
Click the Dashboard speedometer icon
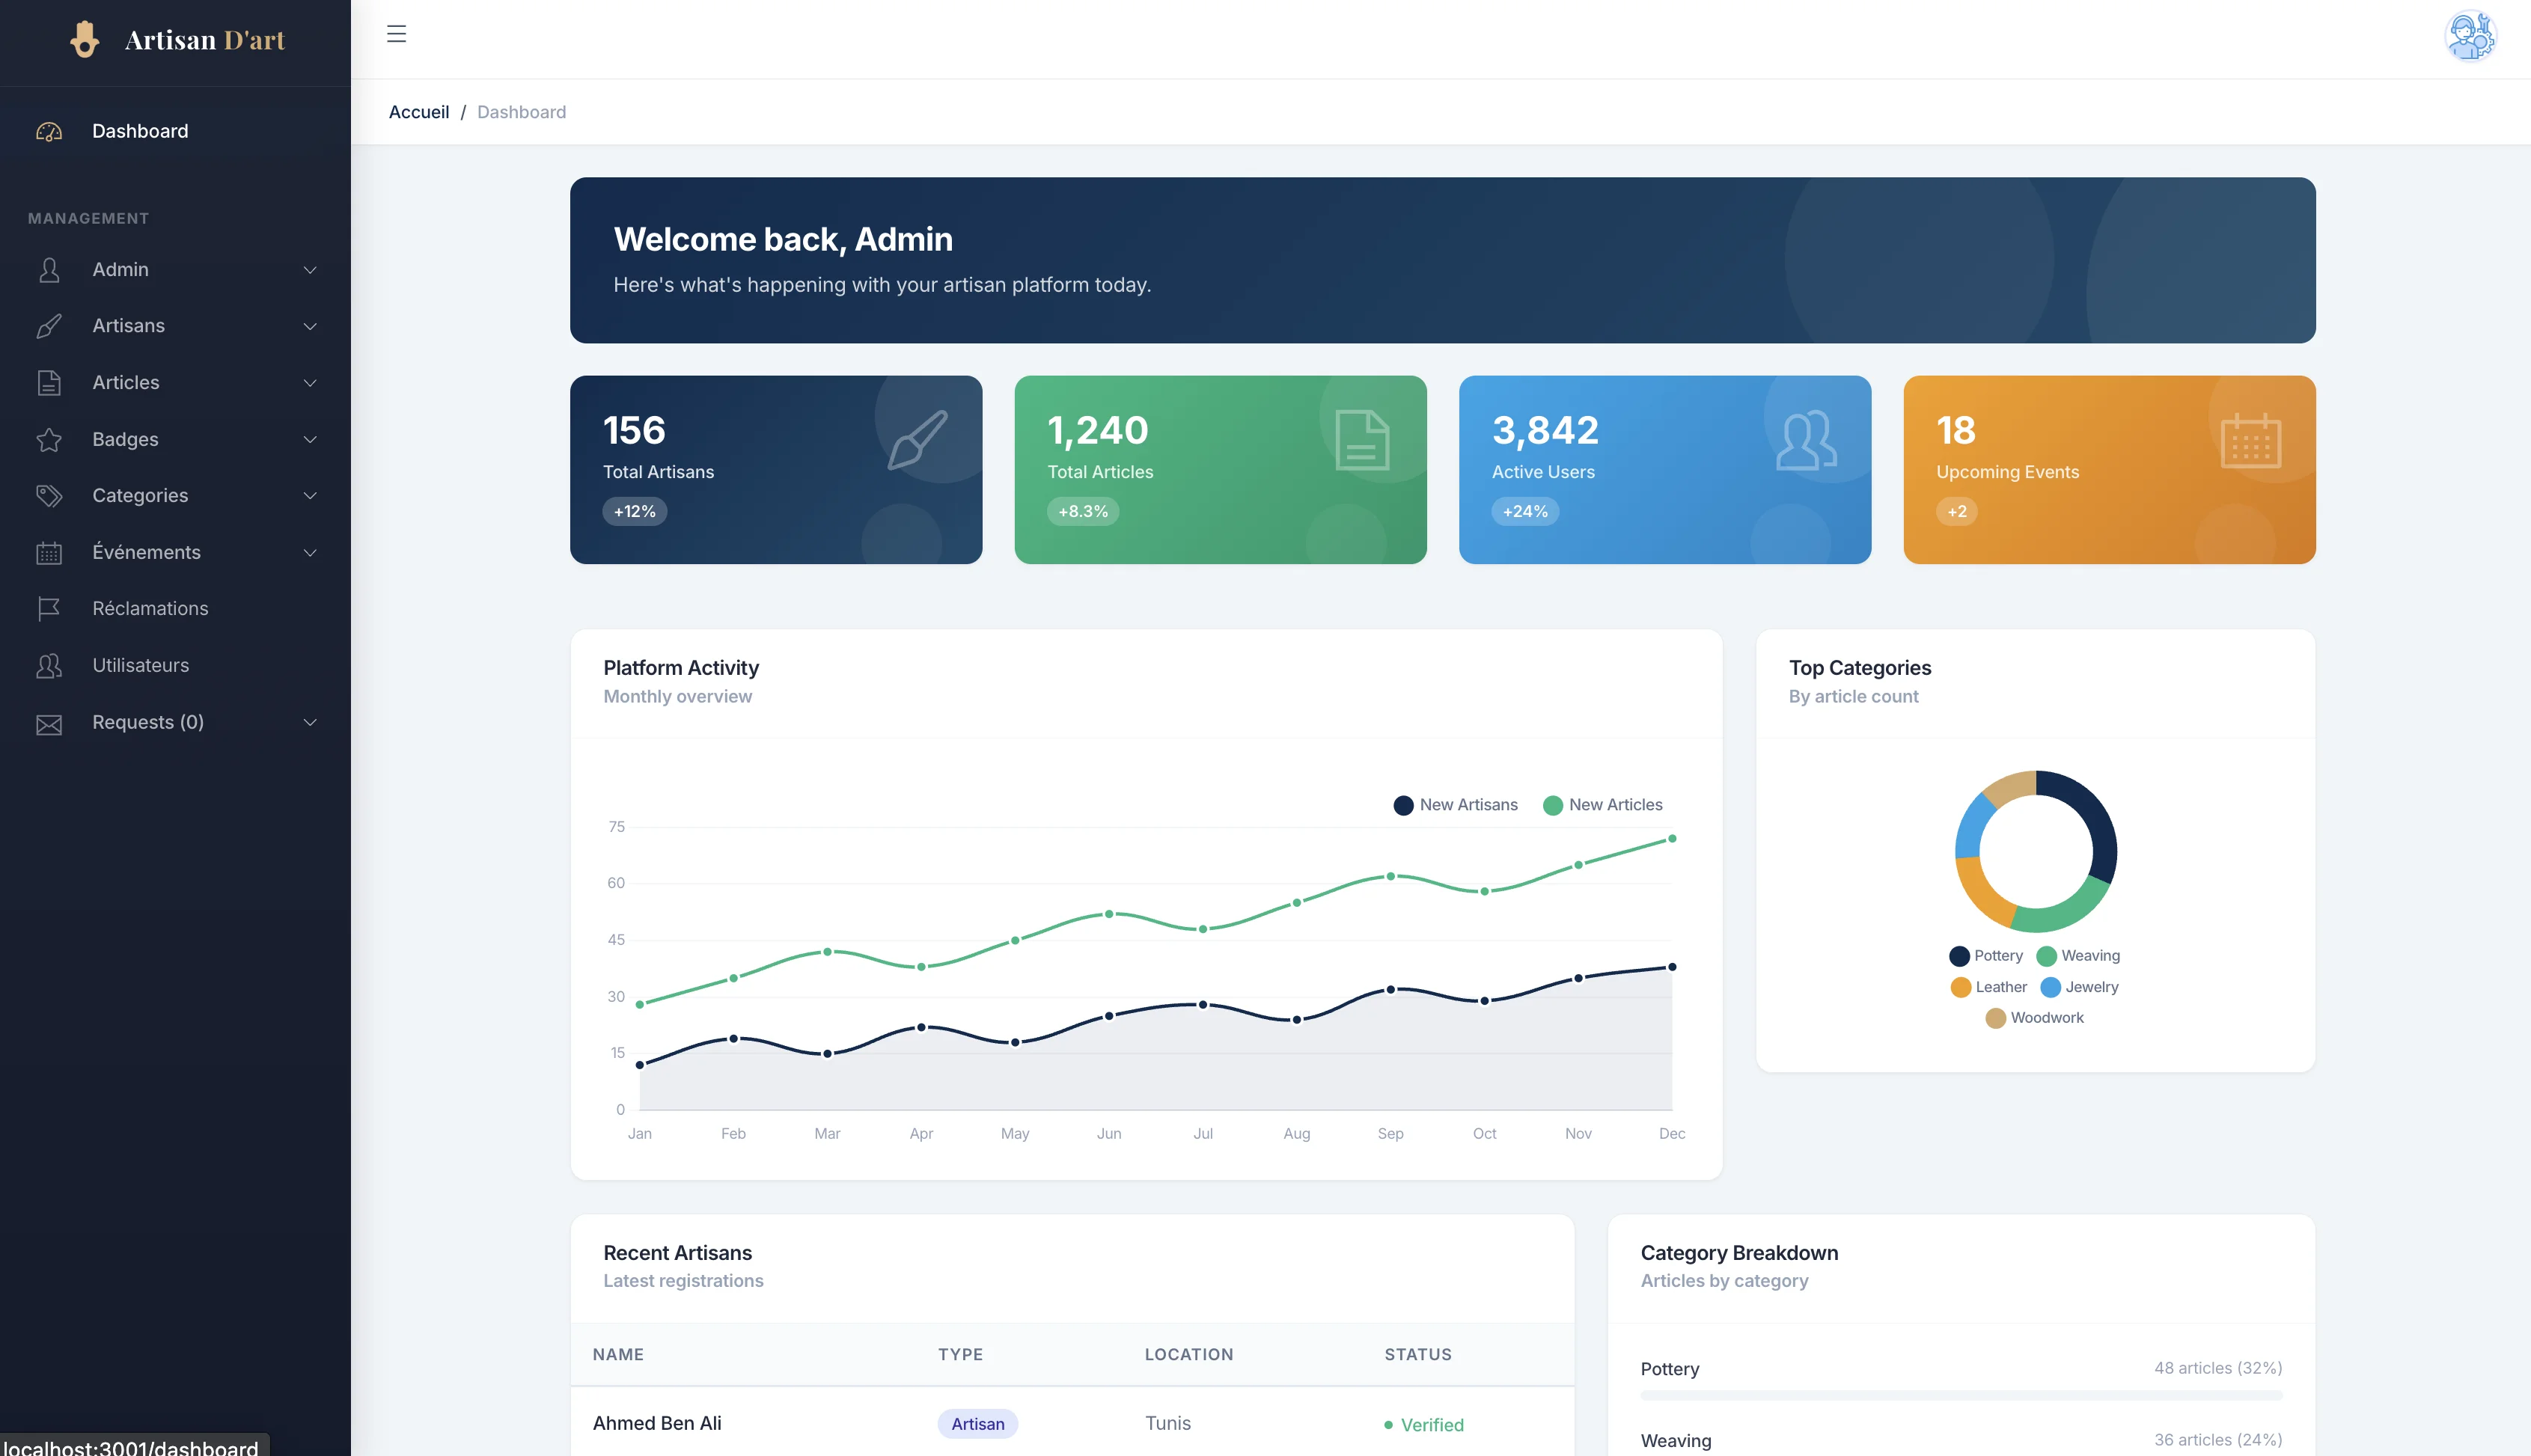click(x=49, y=131)
